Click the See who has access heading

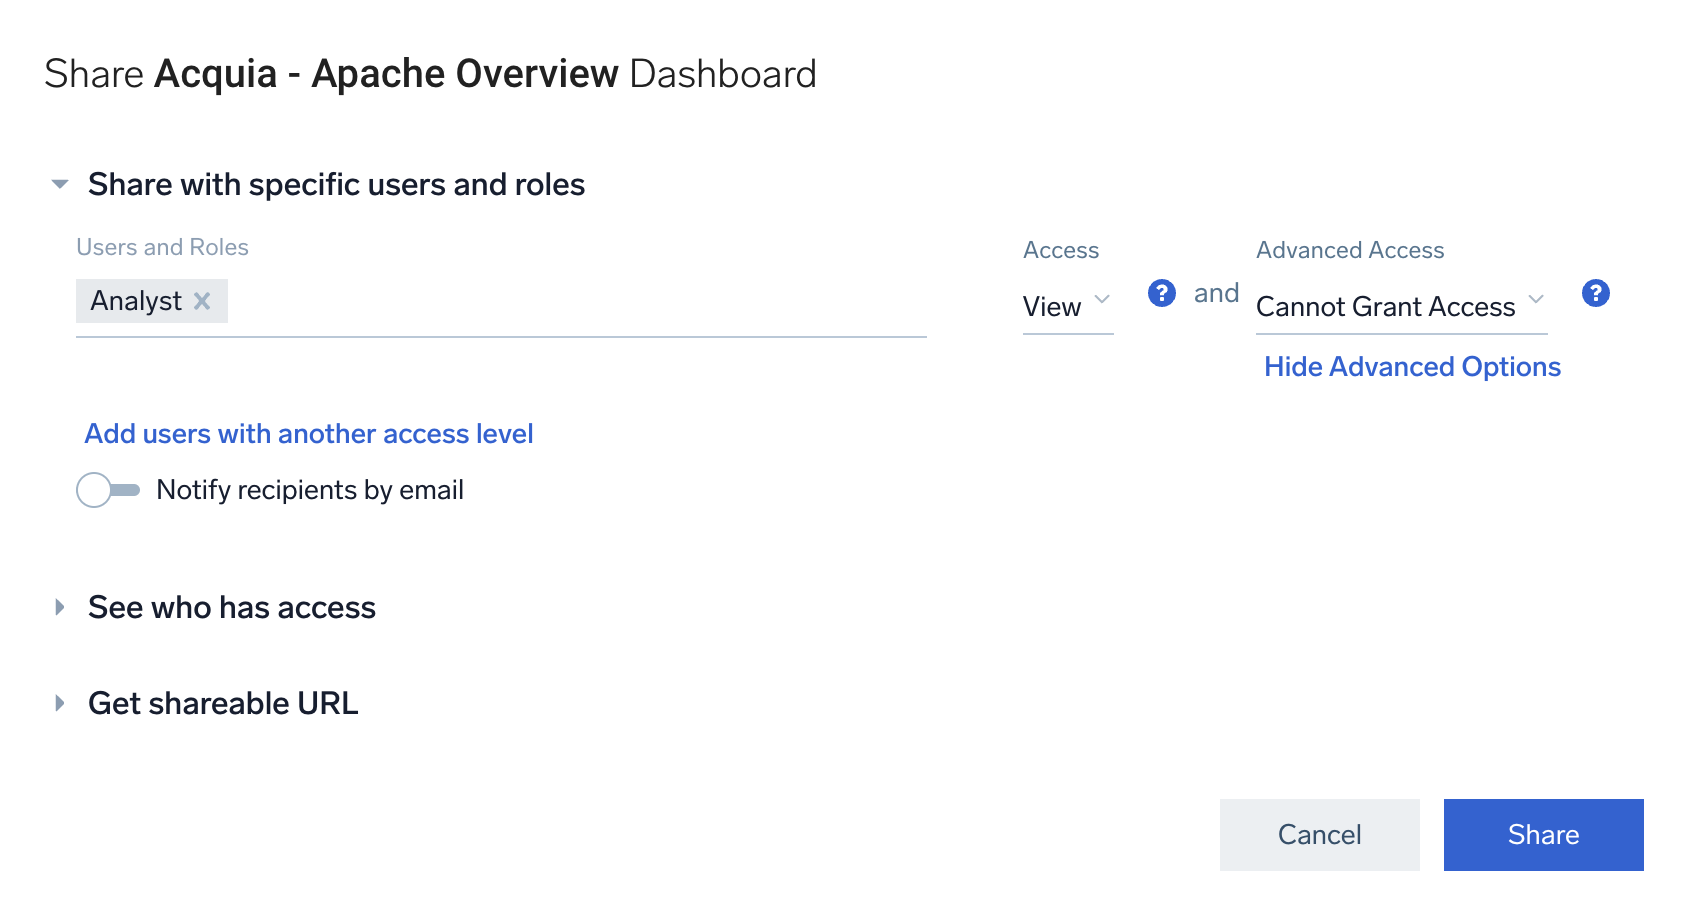point(232,607)
